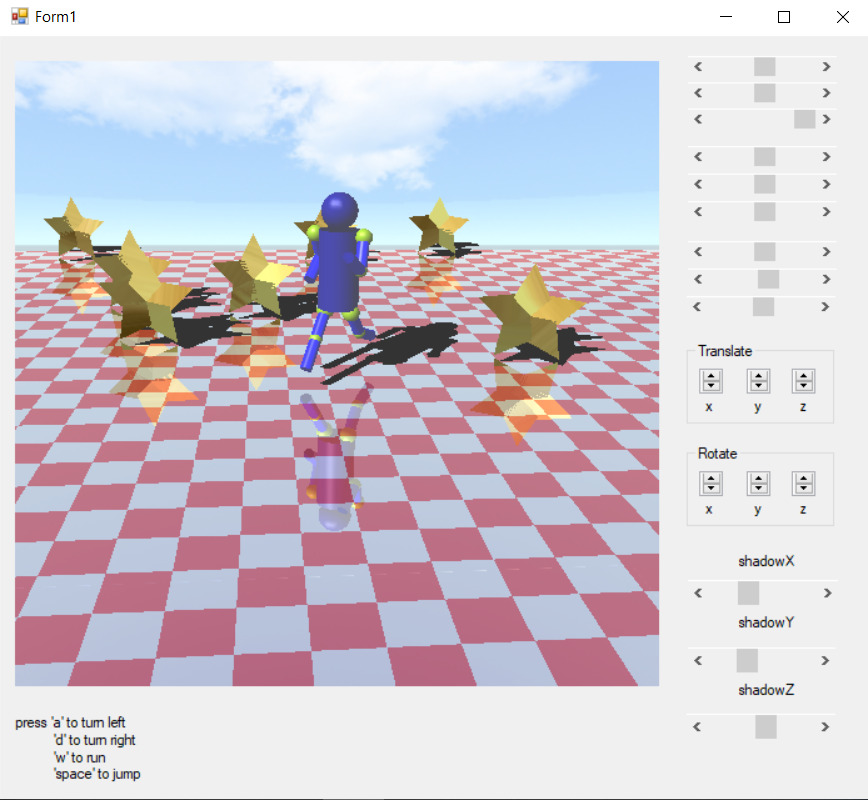Click the left arrow of the shadowX scrollbar

click(x=698, y=593)
